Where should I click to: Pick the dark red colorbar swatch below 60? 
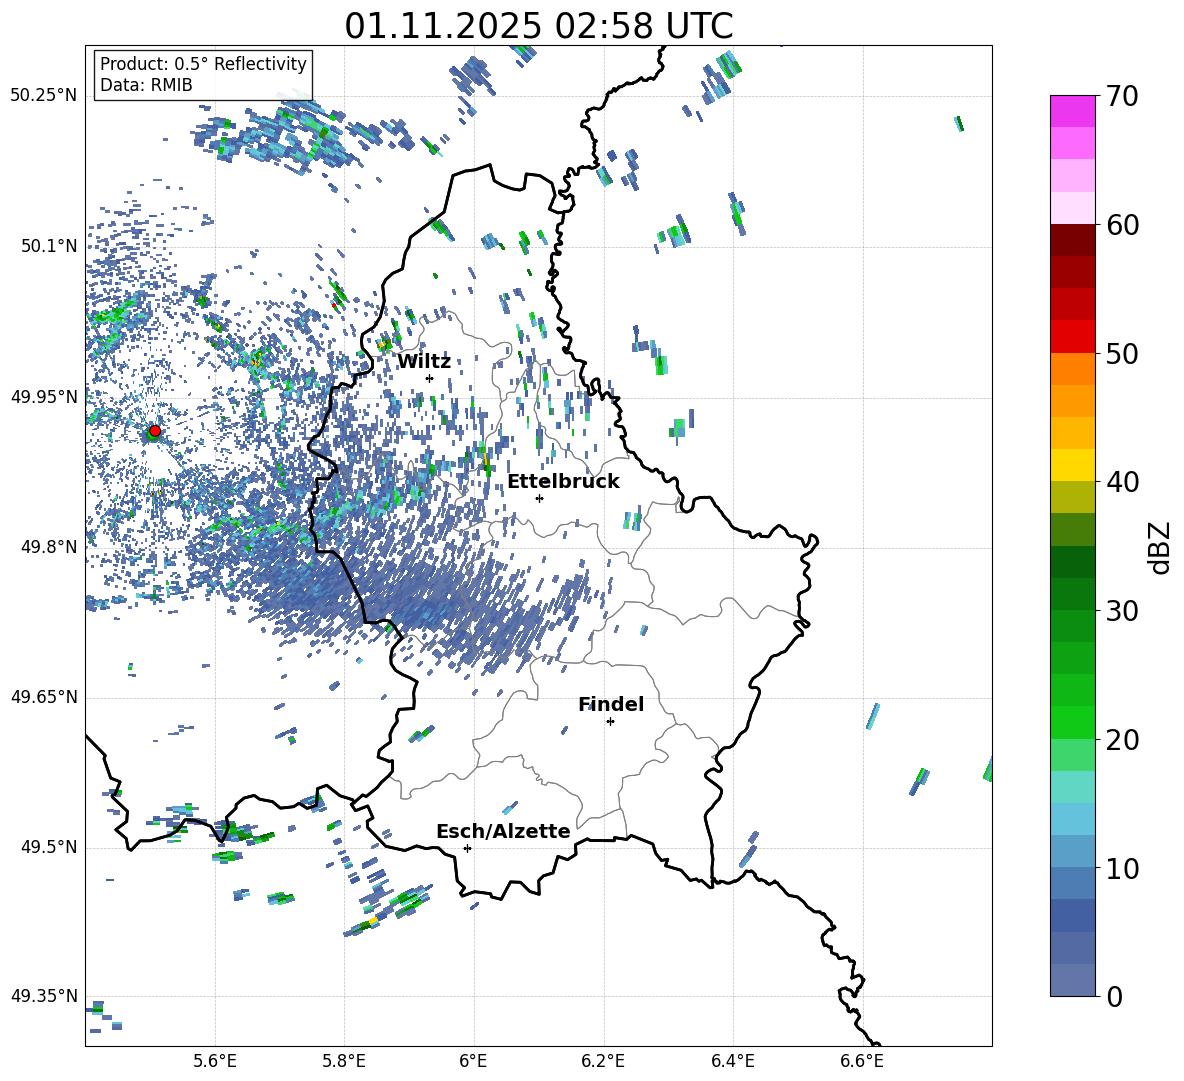tap(1072, 240)
